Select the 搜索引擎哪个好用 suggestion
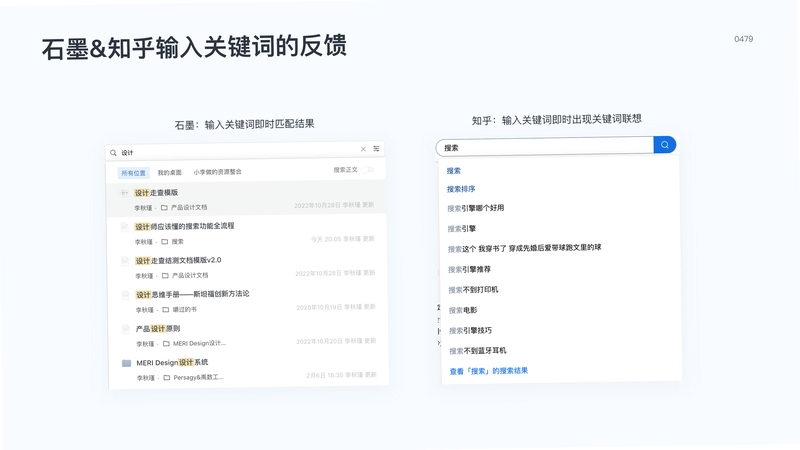 click(476, 208)
